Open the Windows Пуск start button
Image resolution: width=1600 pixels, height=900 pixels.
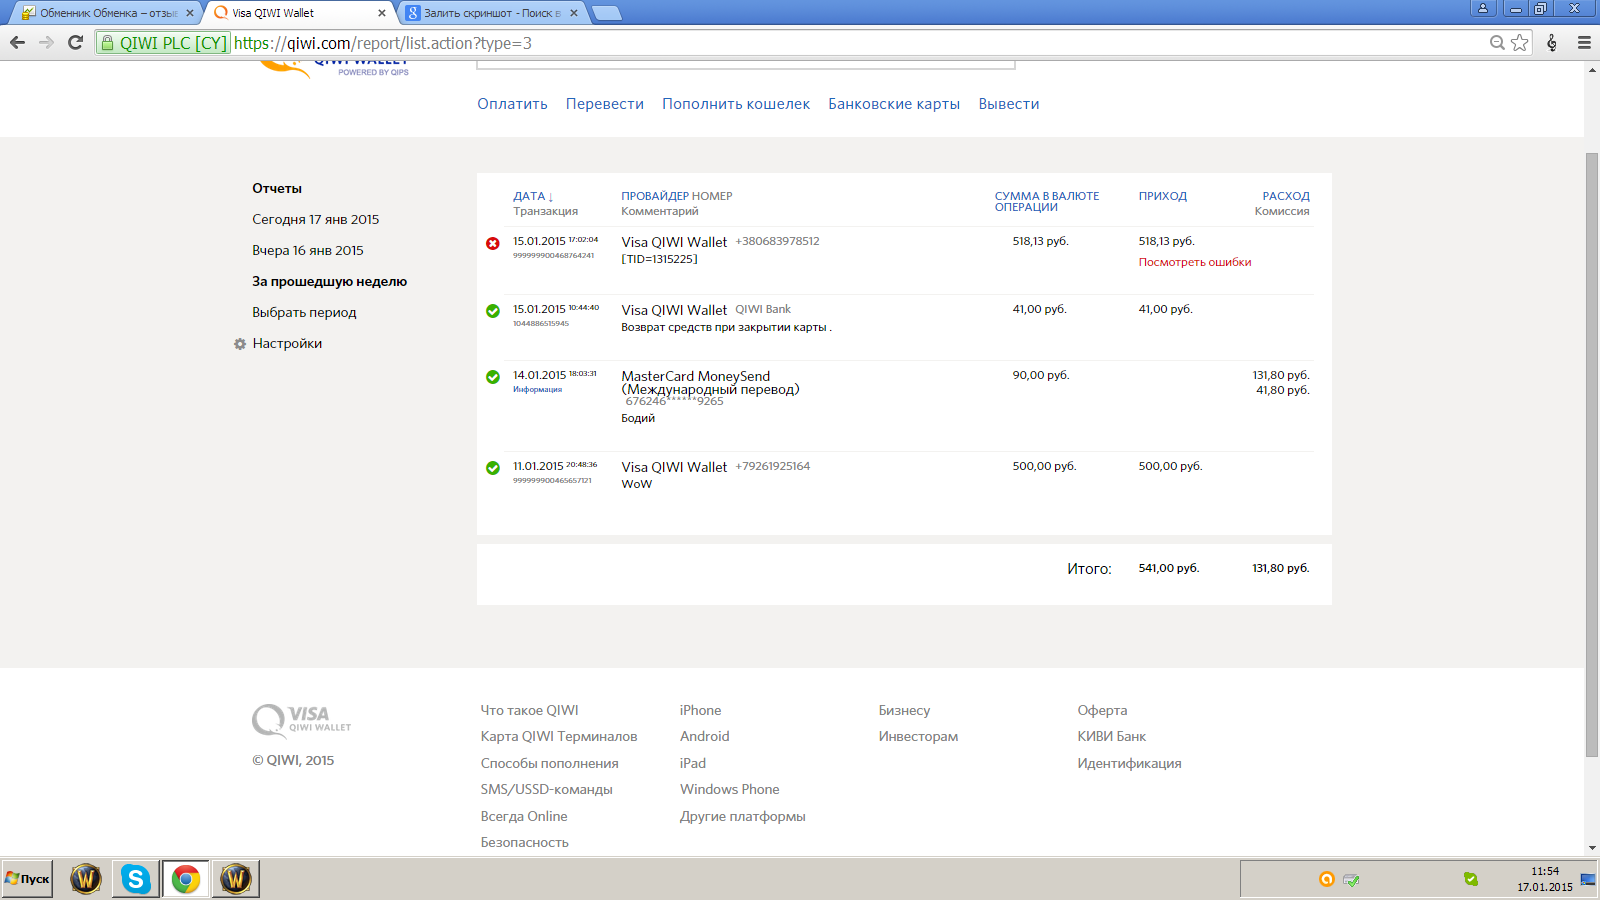27,879
